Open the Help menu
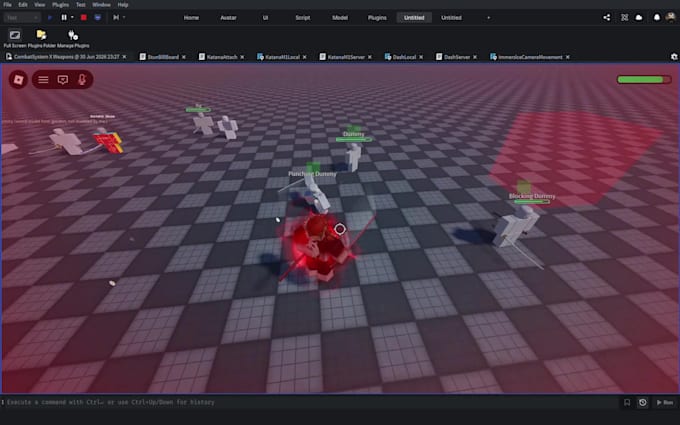680x425 pixels. click(x=123, y=5)
